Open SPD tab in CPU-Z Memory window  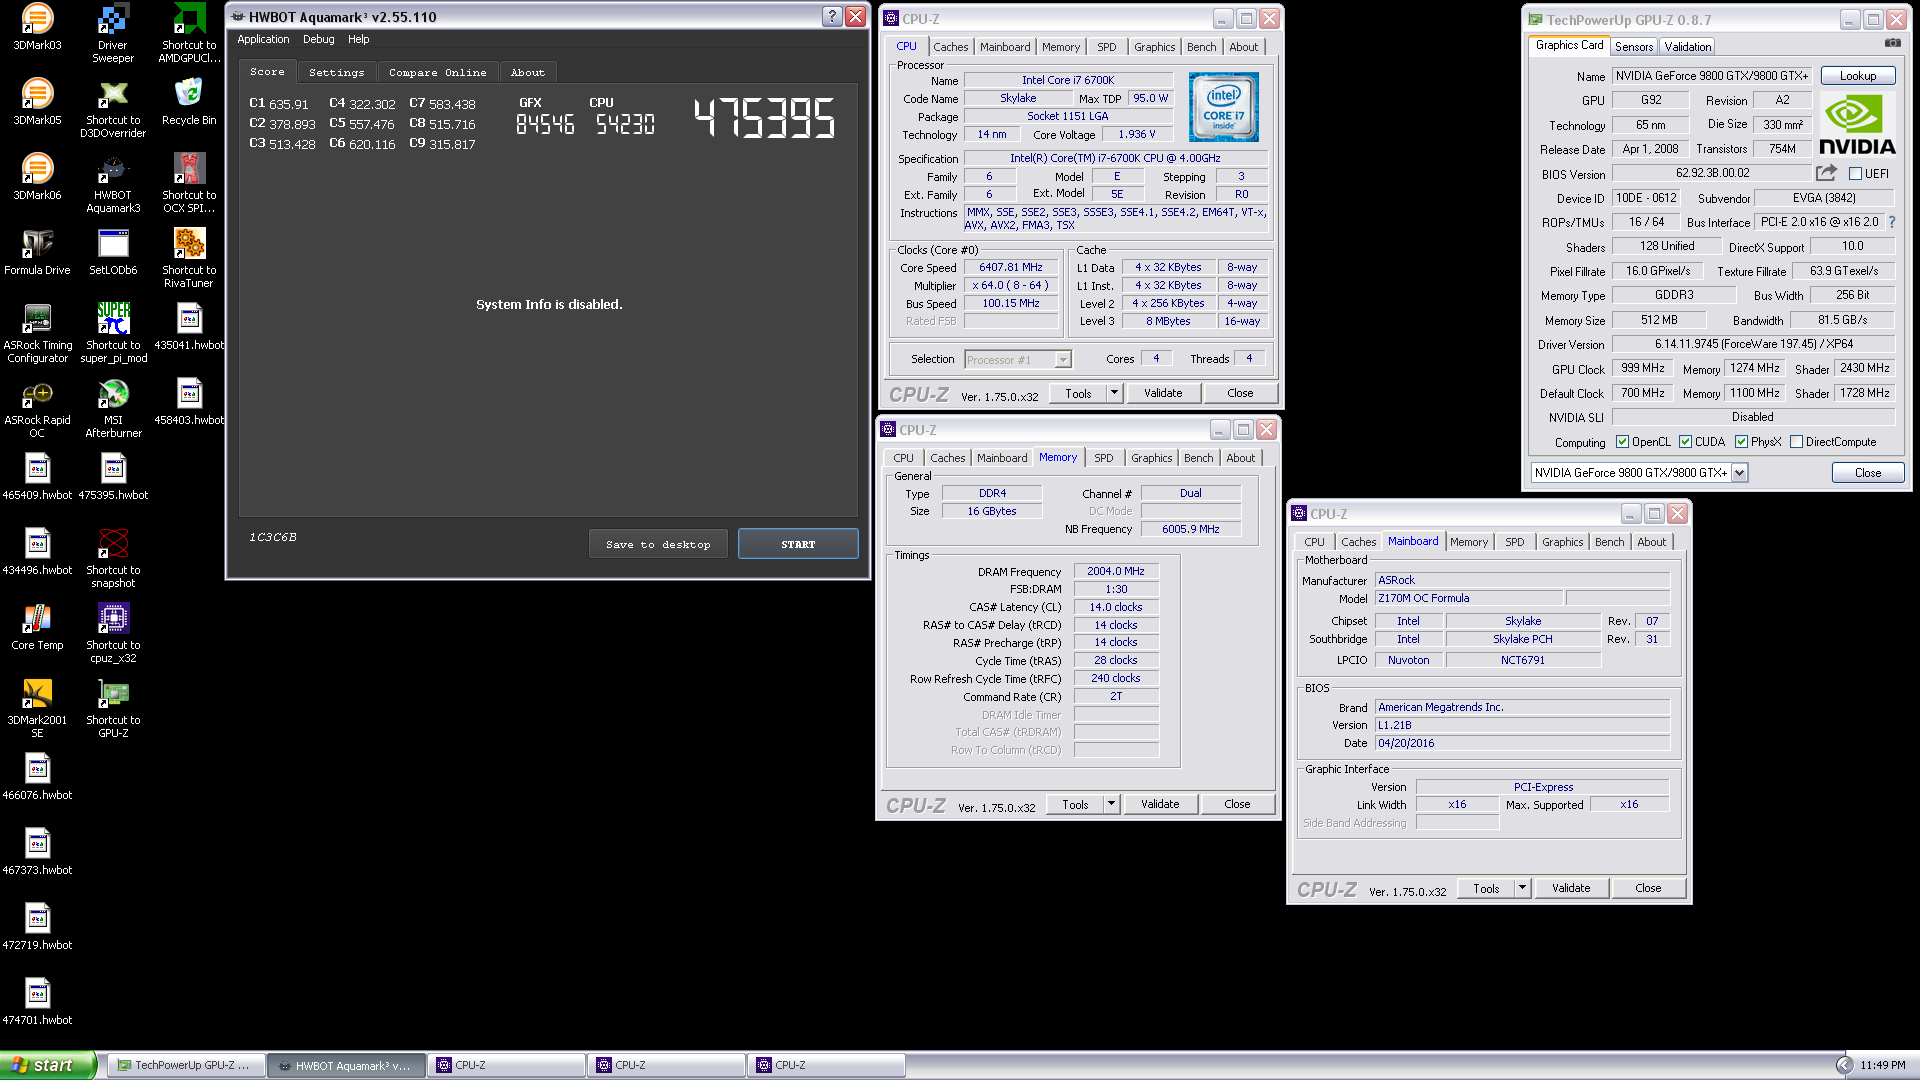pos(1104,458)
